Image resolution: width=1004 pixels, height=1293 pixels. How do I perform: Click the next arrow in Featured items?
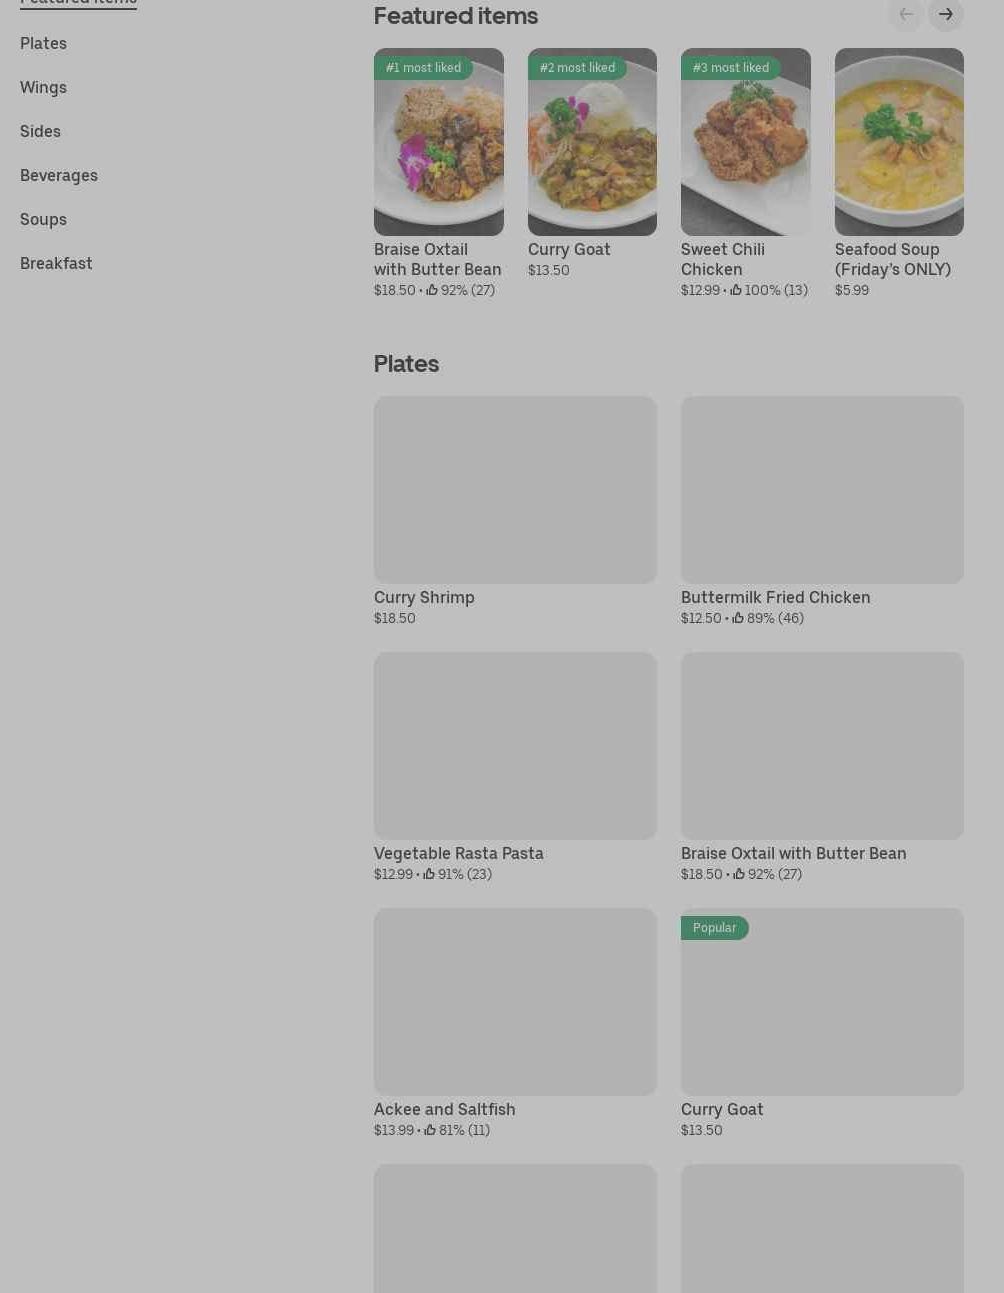click(x=945, y=14)
